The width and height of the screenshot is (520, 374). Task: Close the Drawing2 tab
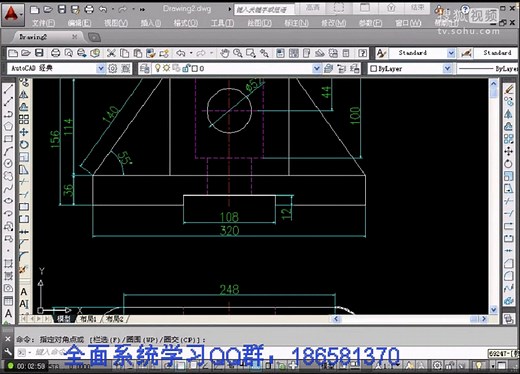[75, 37]
